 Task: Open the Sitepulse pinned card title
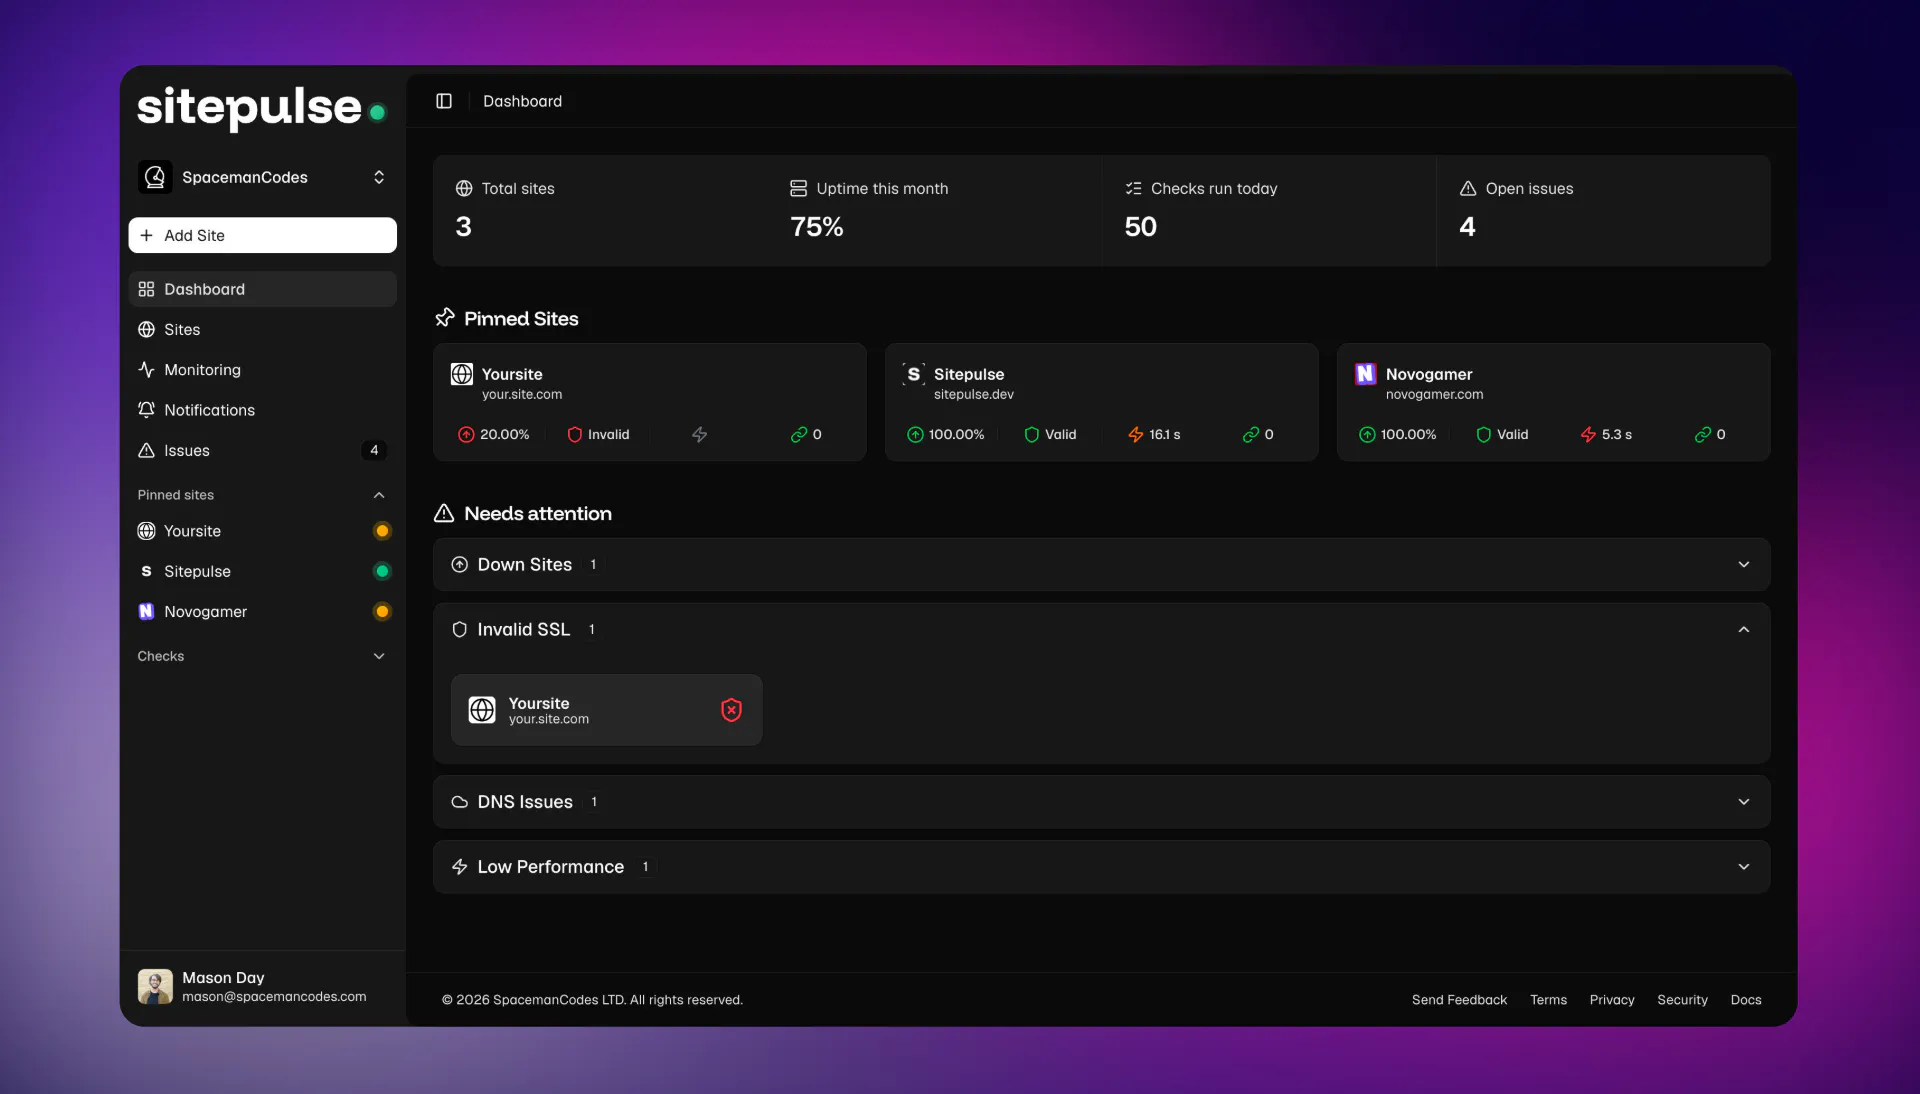(x=969, y=374)
